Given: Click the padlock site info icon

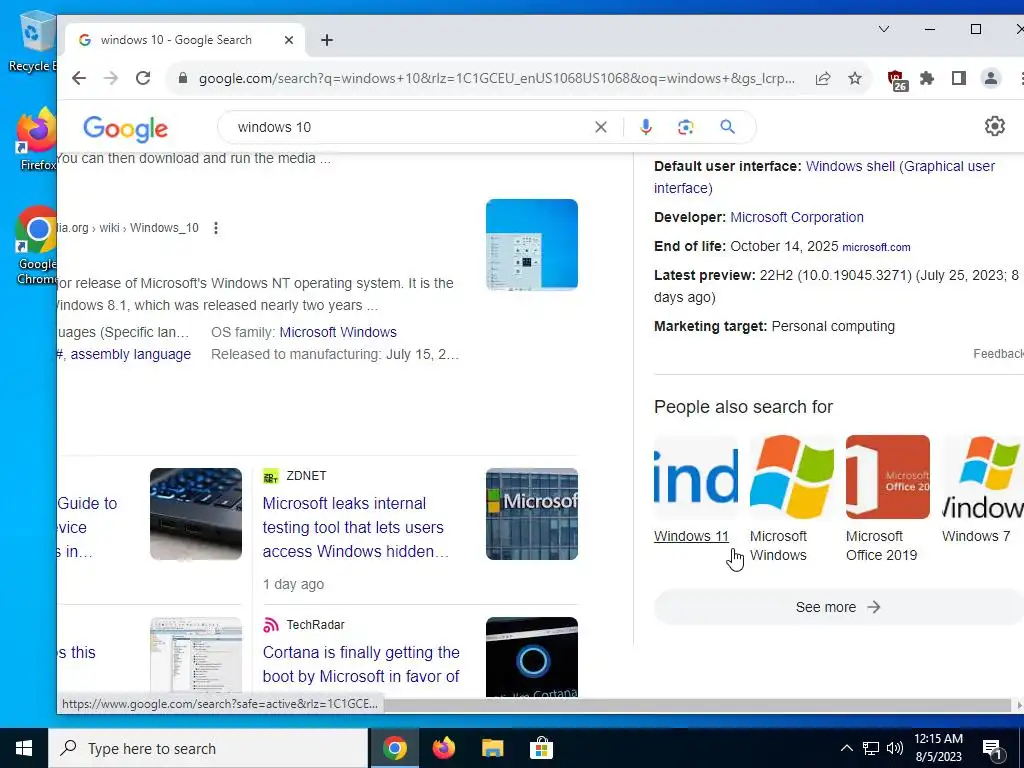Looking at the screenshot, I should tap(183, 78).
